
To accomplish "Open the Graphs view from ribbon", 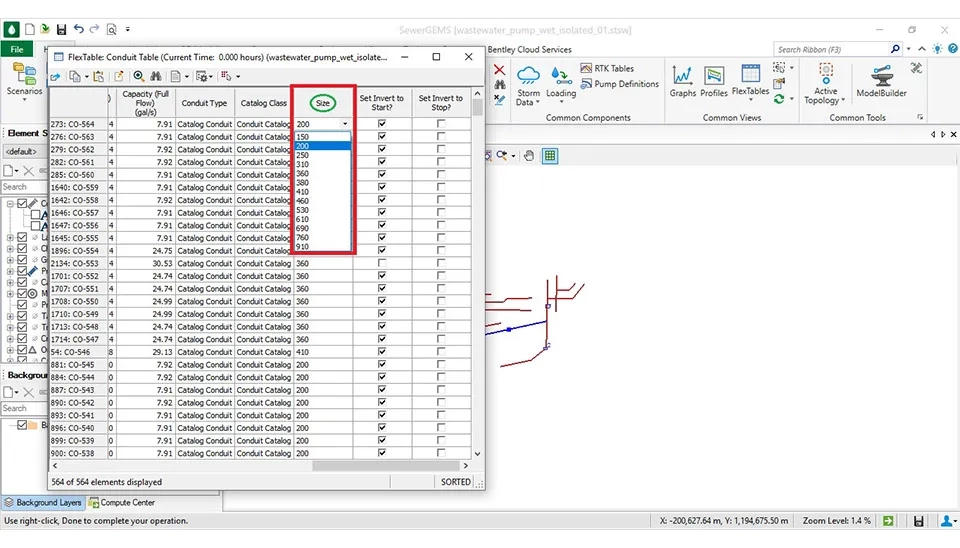I will tap(683, 82).
